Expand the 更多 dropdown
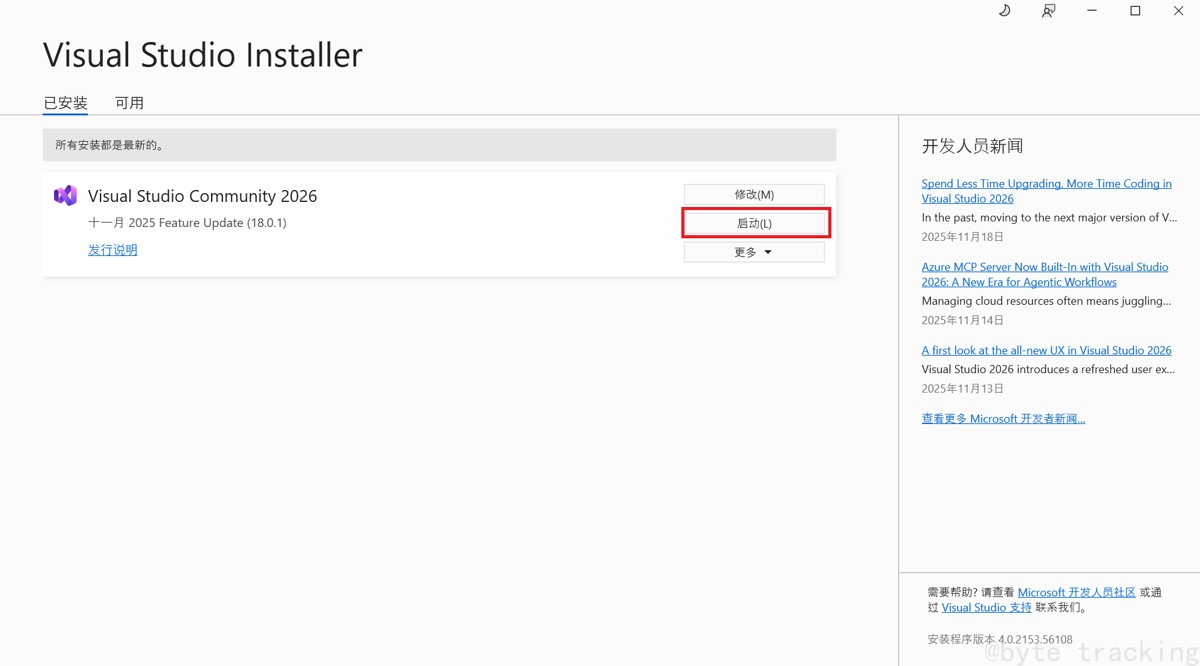 coord(754,251)
